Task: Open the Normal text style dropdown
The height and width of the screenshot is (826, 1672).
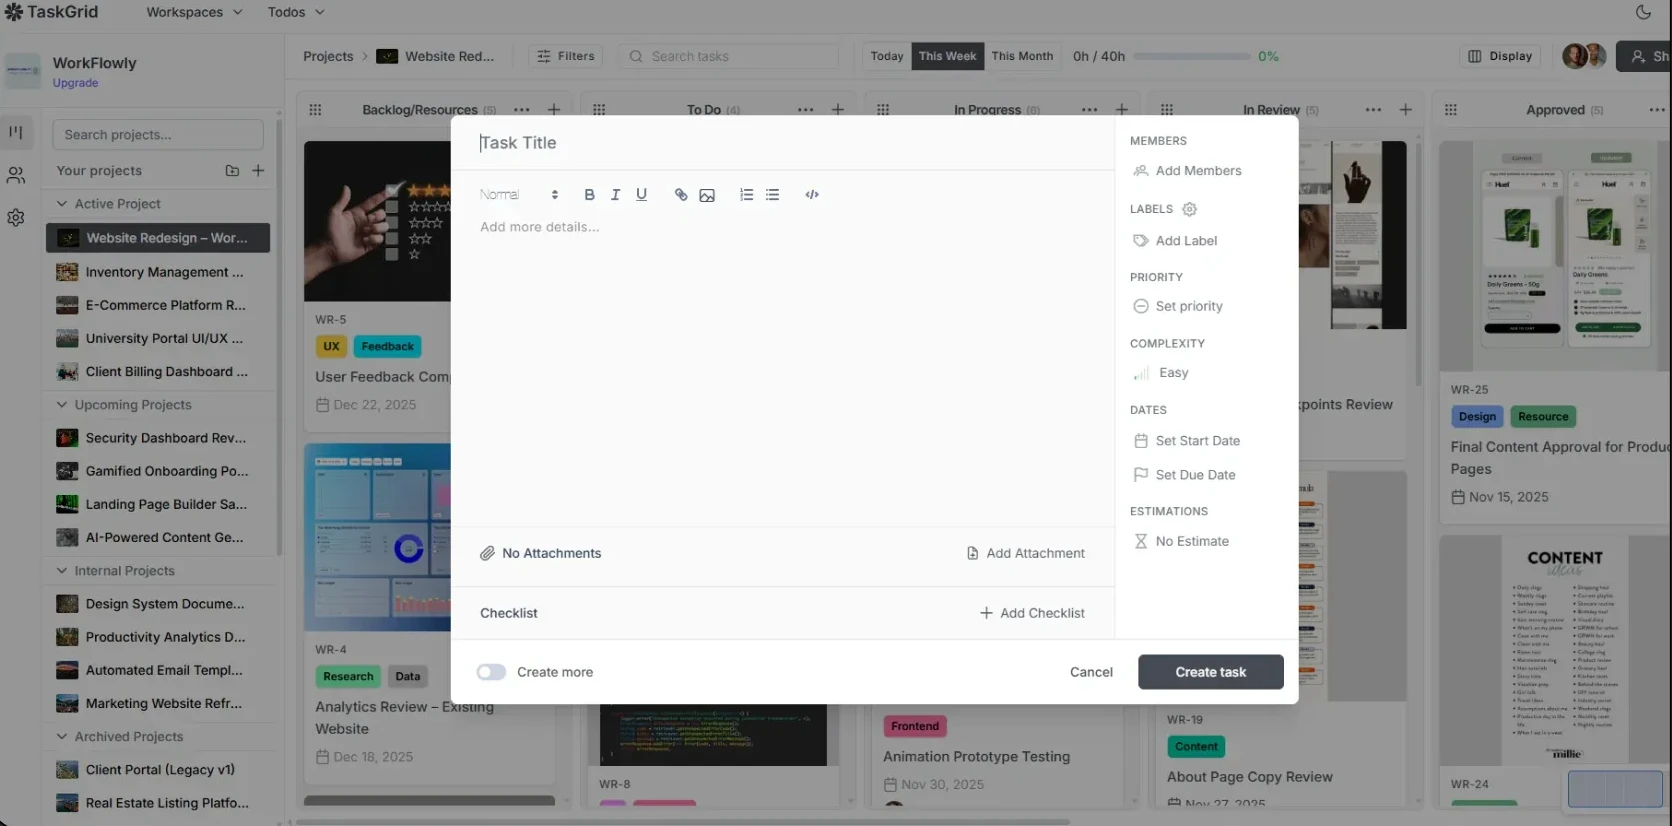Action: 518,195
